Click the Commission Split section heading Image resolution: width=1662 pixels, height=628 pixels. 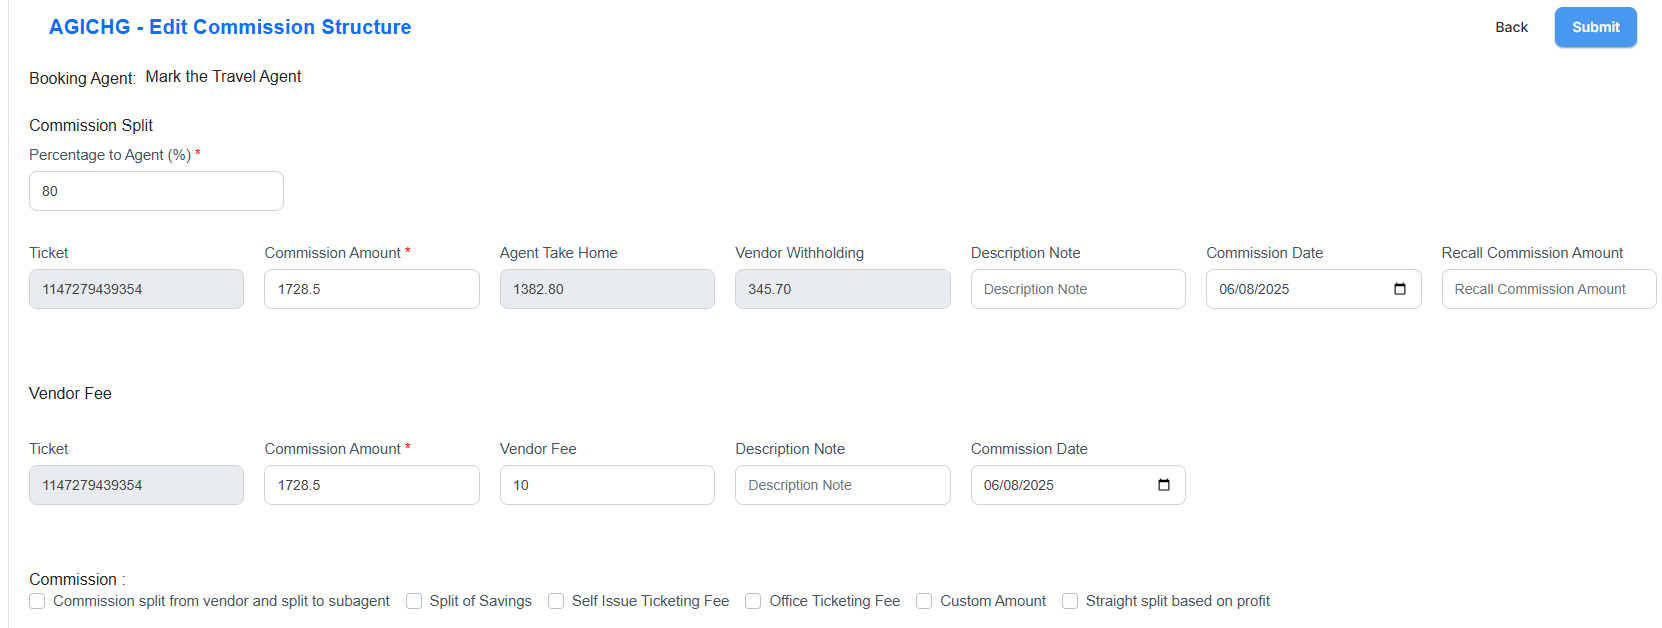pyautogui.click(x=91, y=125)
